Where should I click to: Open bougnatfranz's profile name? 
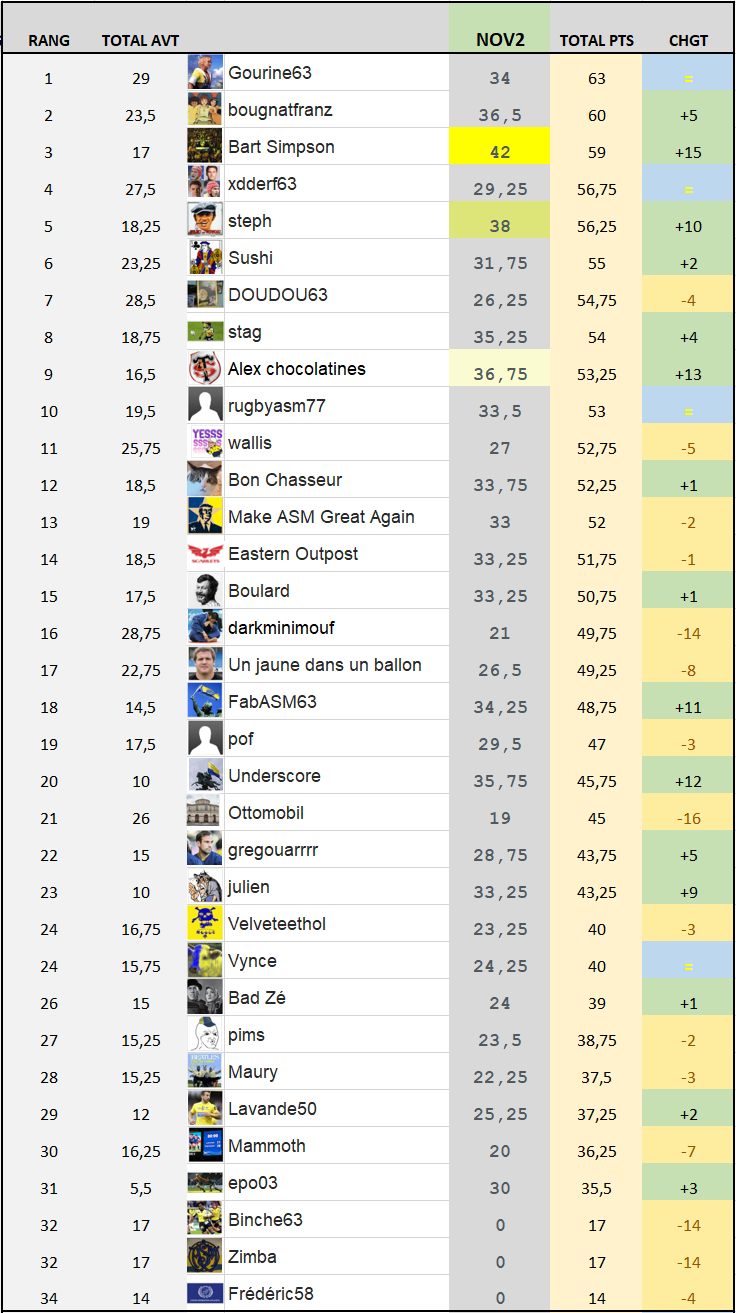(280, 110)
